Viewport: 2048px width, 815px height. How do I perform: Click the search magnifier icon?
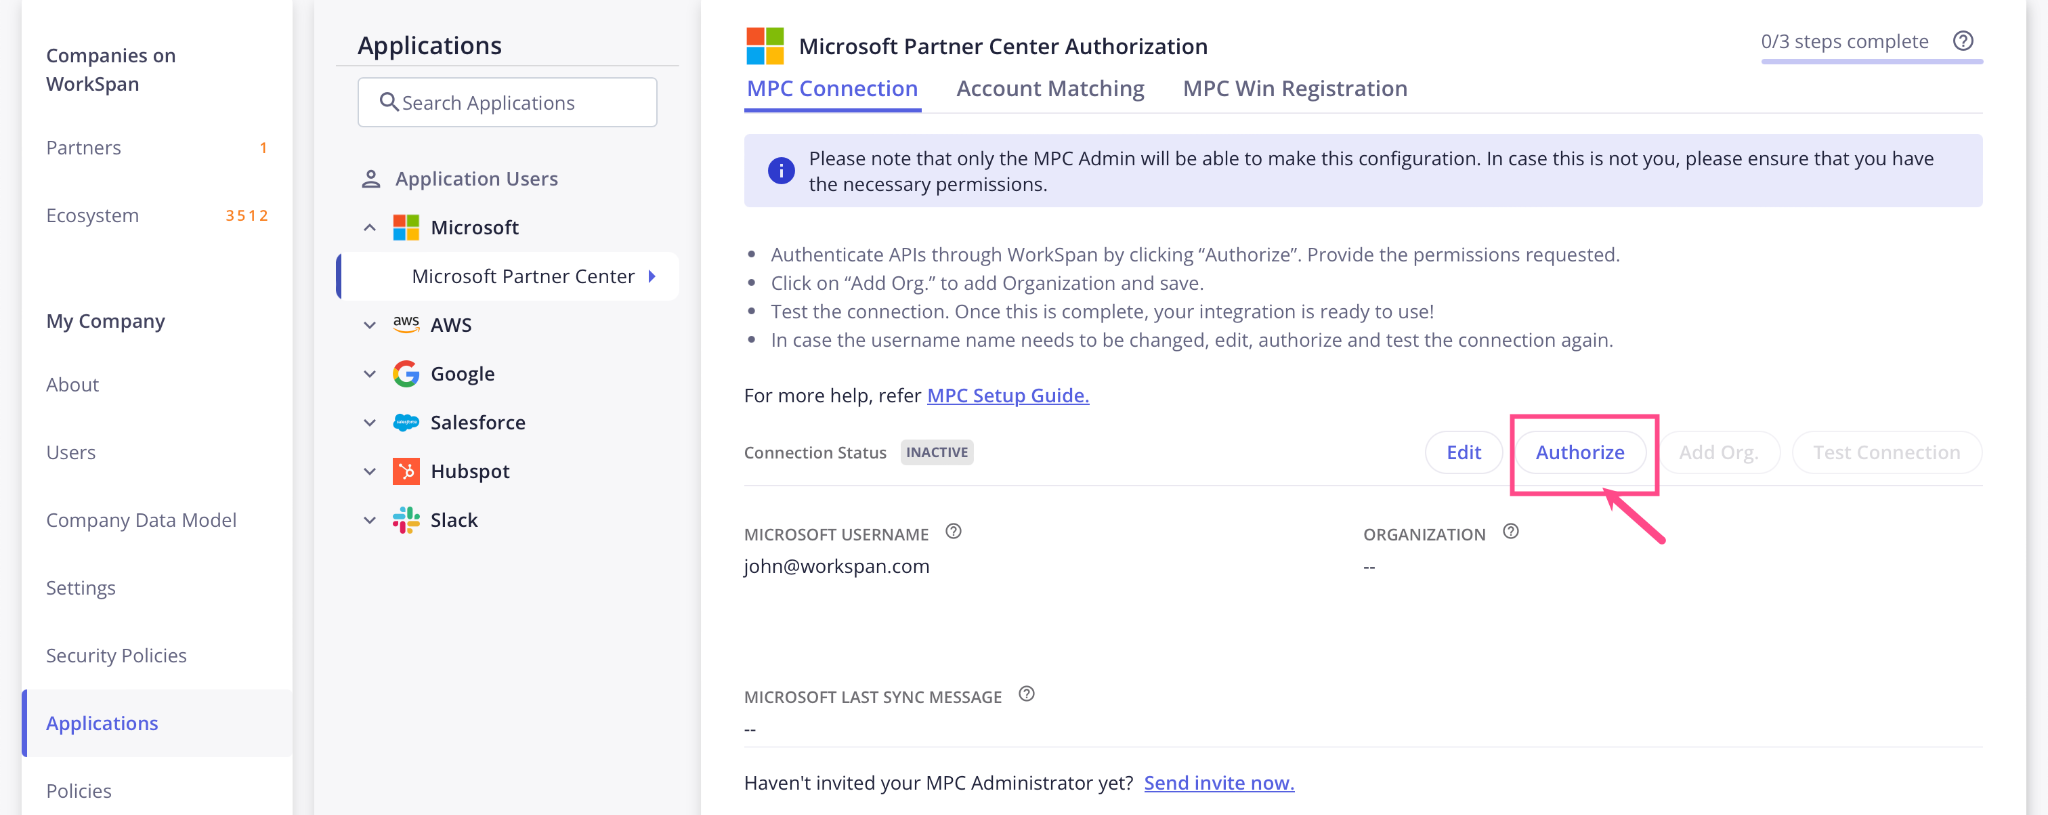(x=389, y=102)
